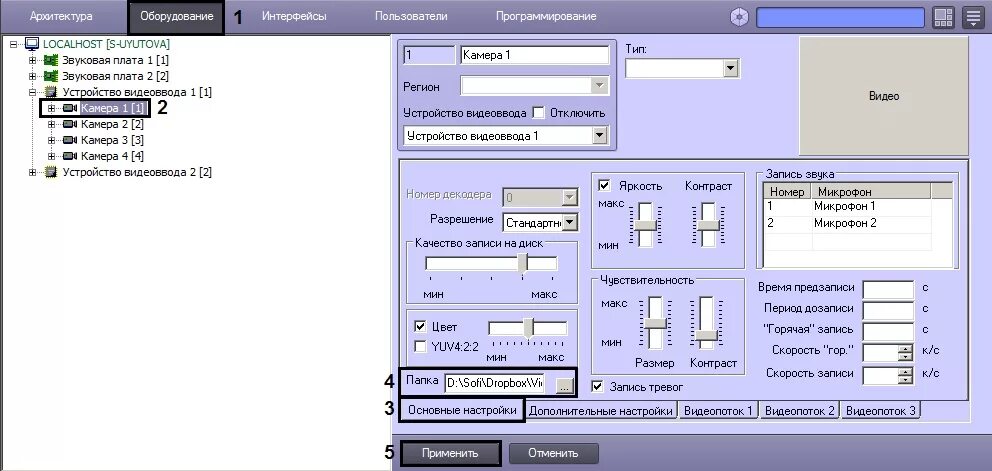The height and width of the screenshot is (471, 992).
Task: Click the Скорость записи stepper arrows
Action: 906,375
